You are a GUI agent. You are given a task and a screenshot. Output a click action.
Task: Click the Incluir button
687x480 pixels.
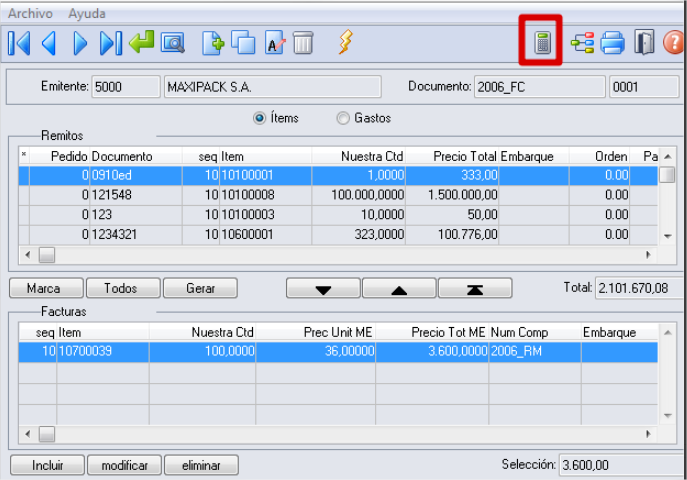pos(47,465)
